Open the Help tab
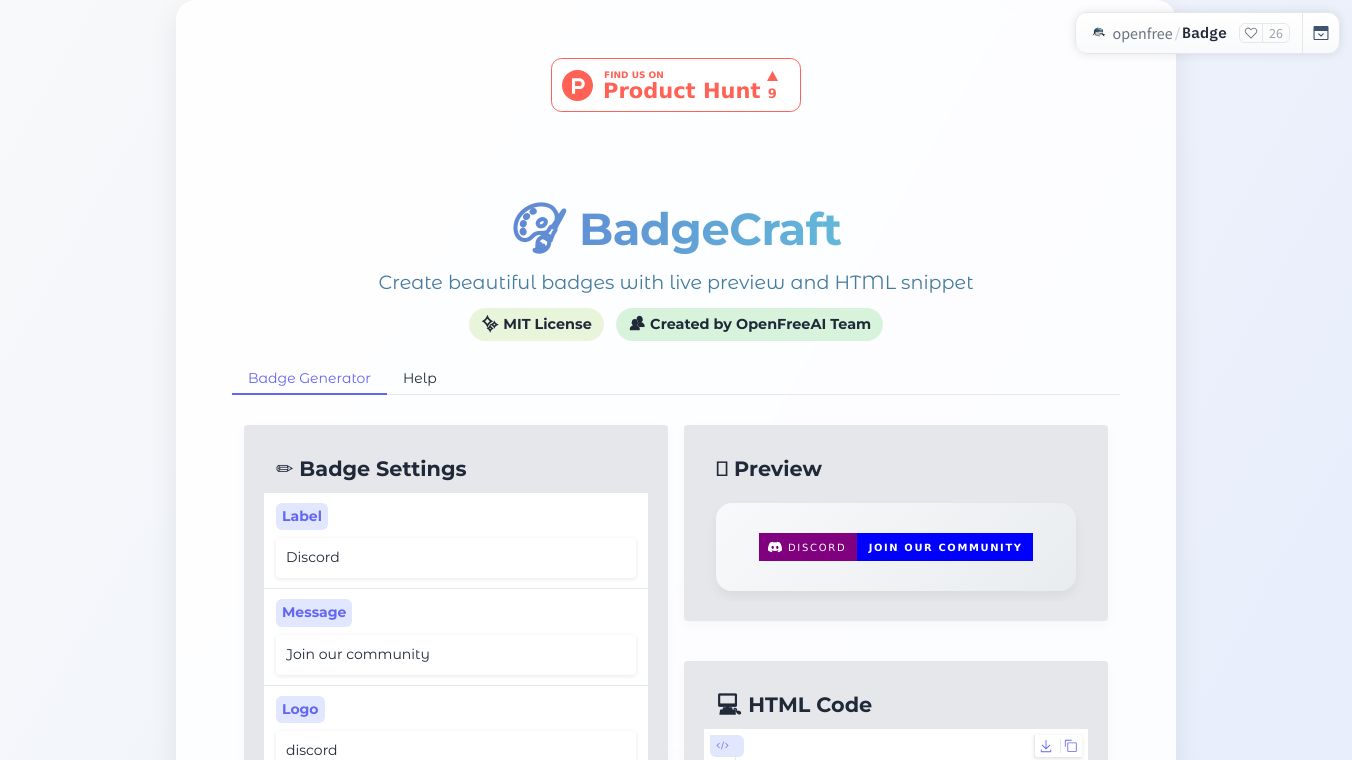 420,378
